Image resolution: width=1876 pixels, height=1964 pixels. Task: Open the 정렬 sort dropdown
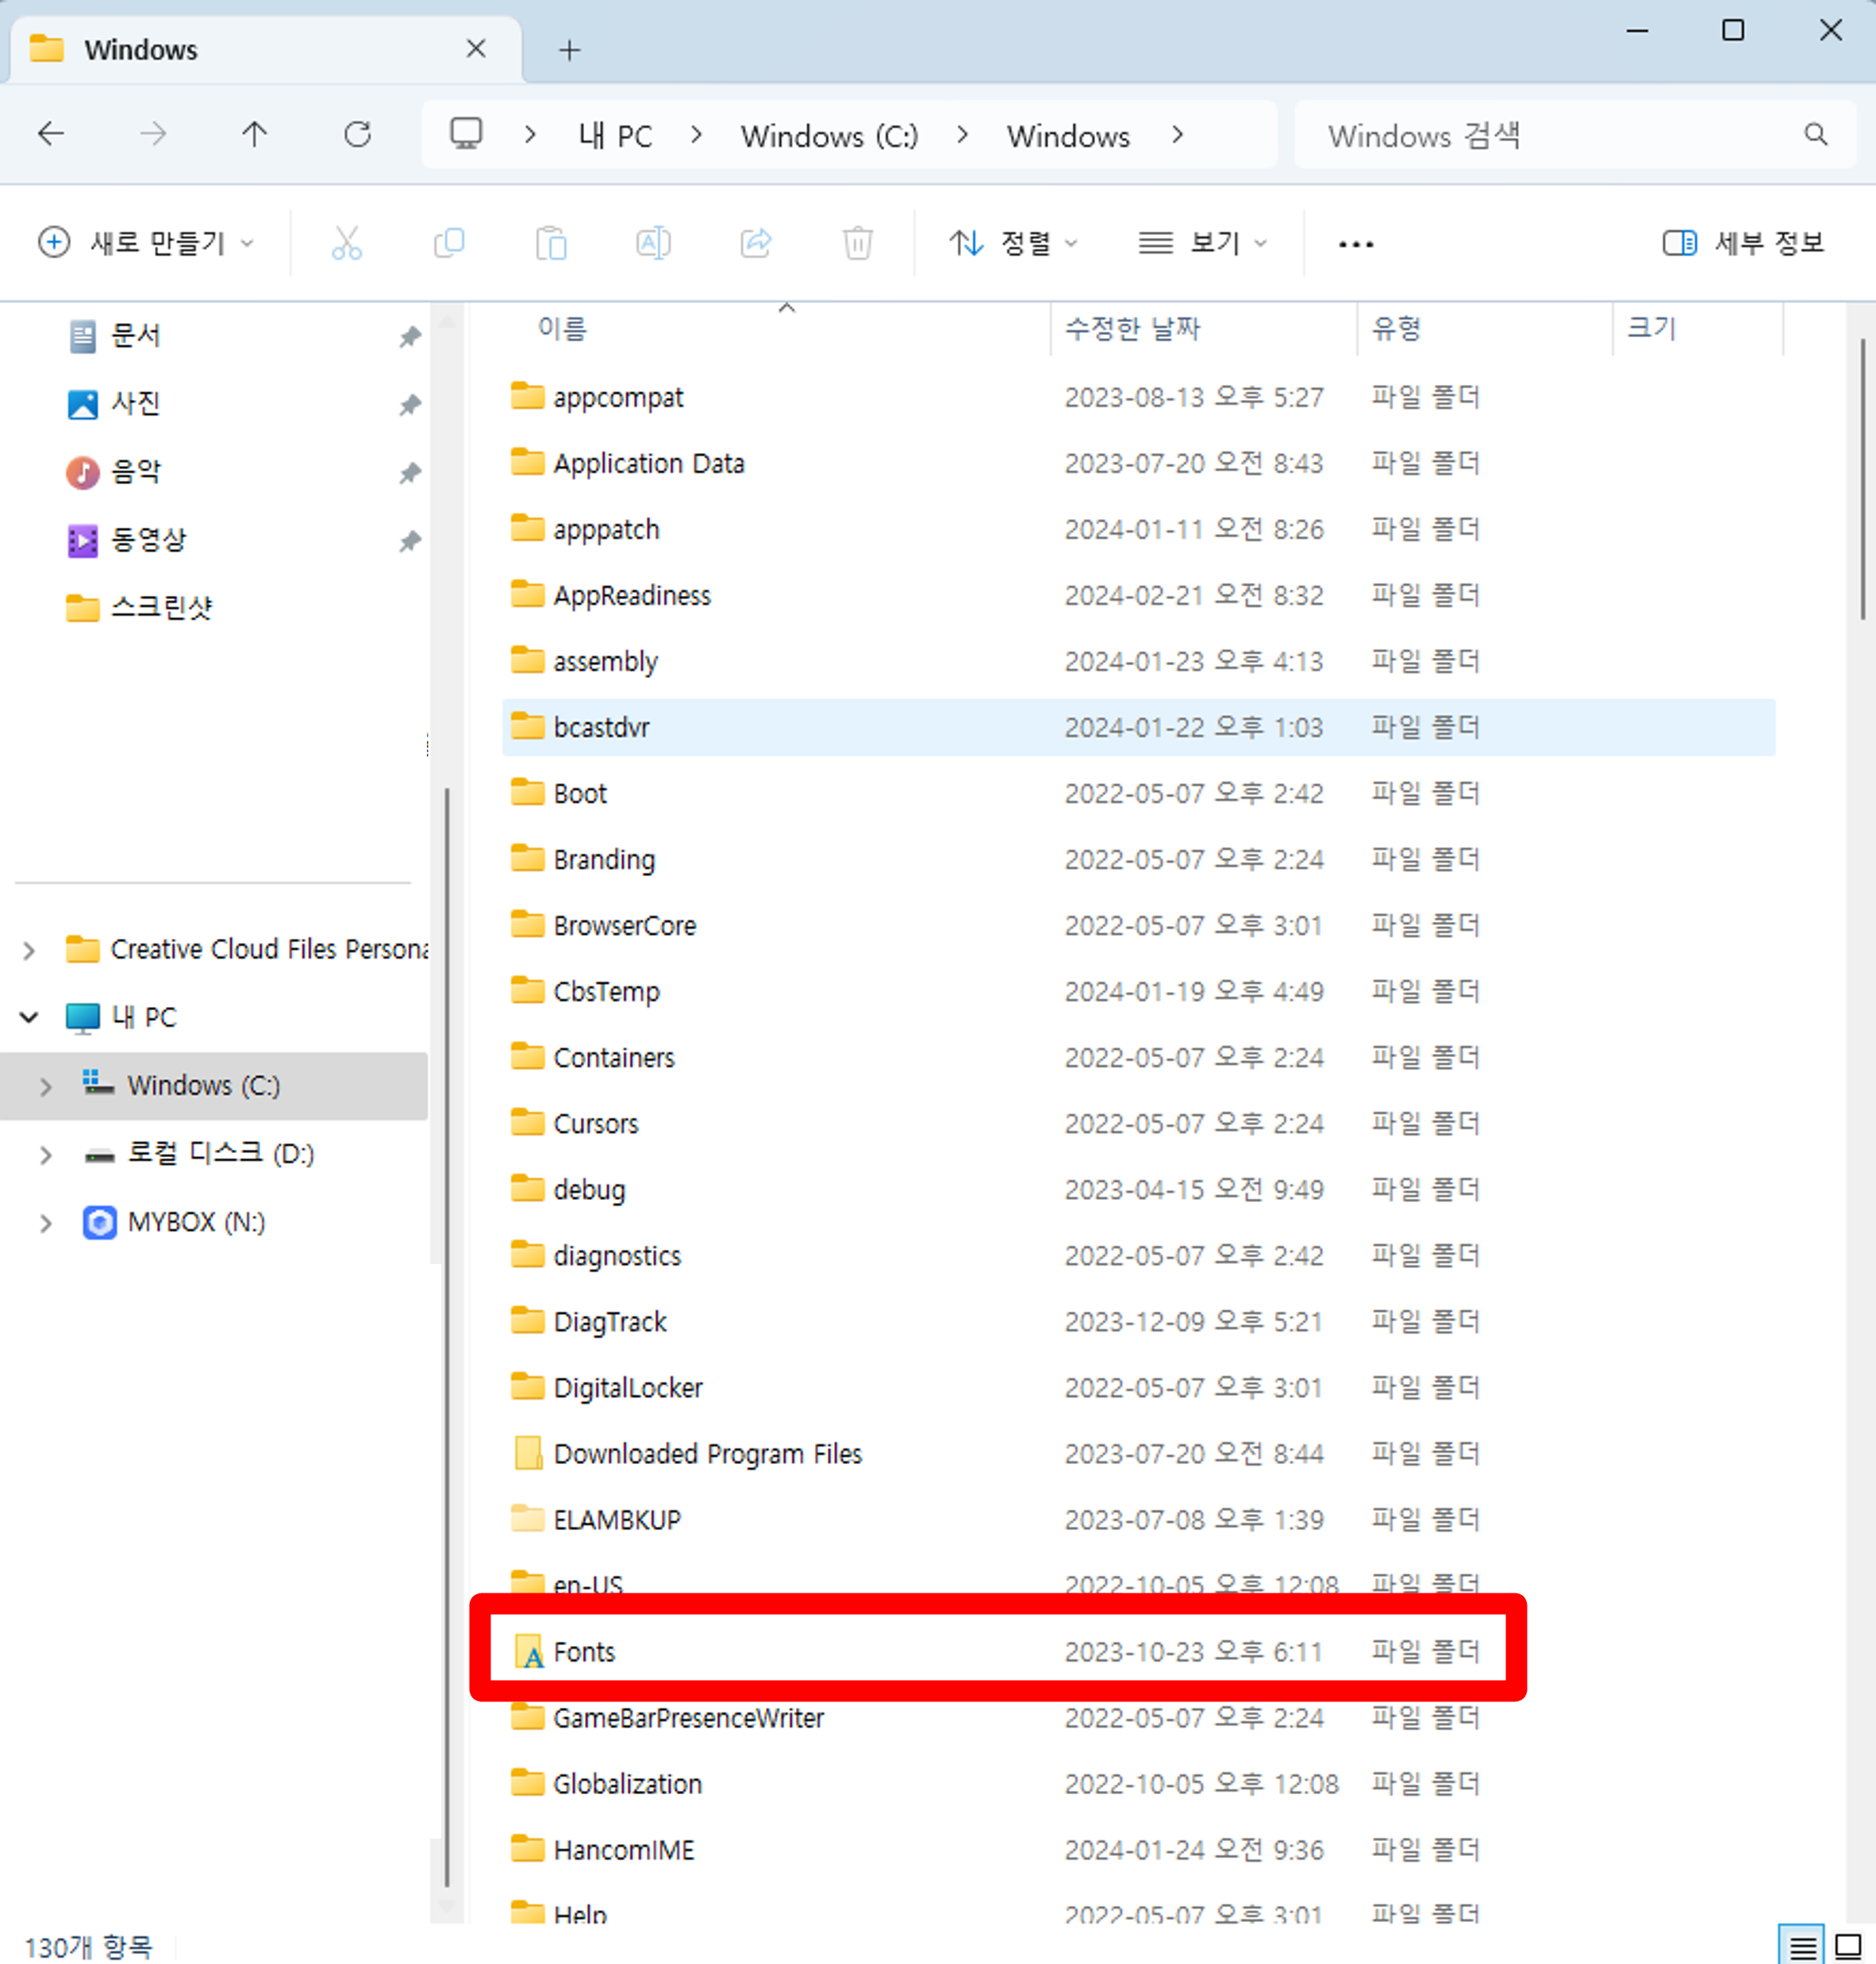[1012, 243]
